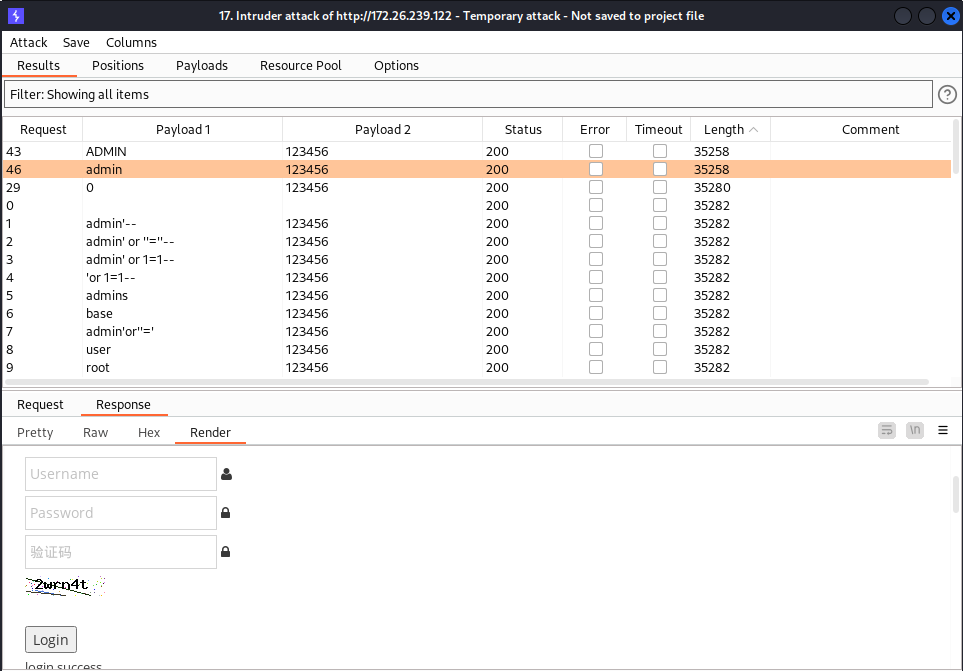Image resolution: width=963 pixels, height=671 pixels.
Task: Click the user icon beside Username field
Action: click(226, 474)
